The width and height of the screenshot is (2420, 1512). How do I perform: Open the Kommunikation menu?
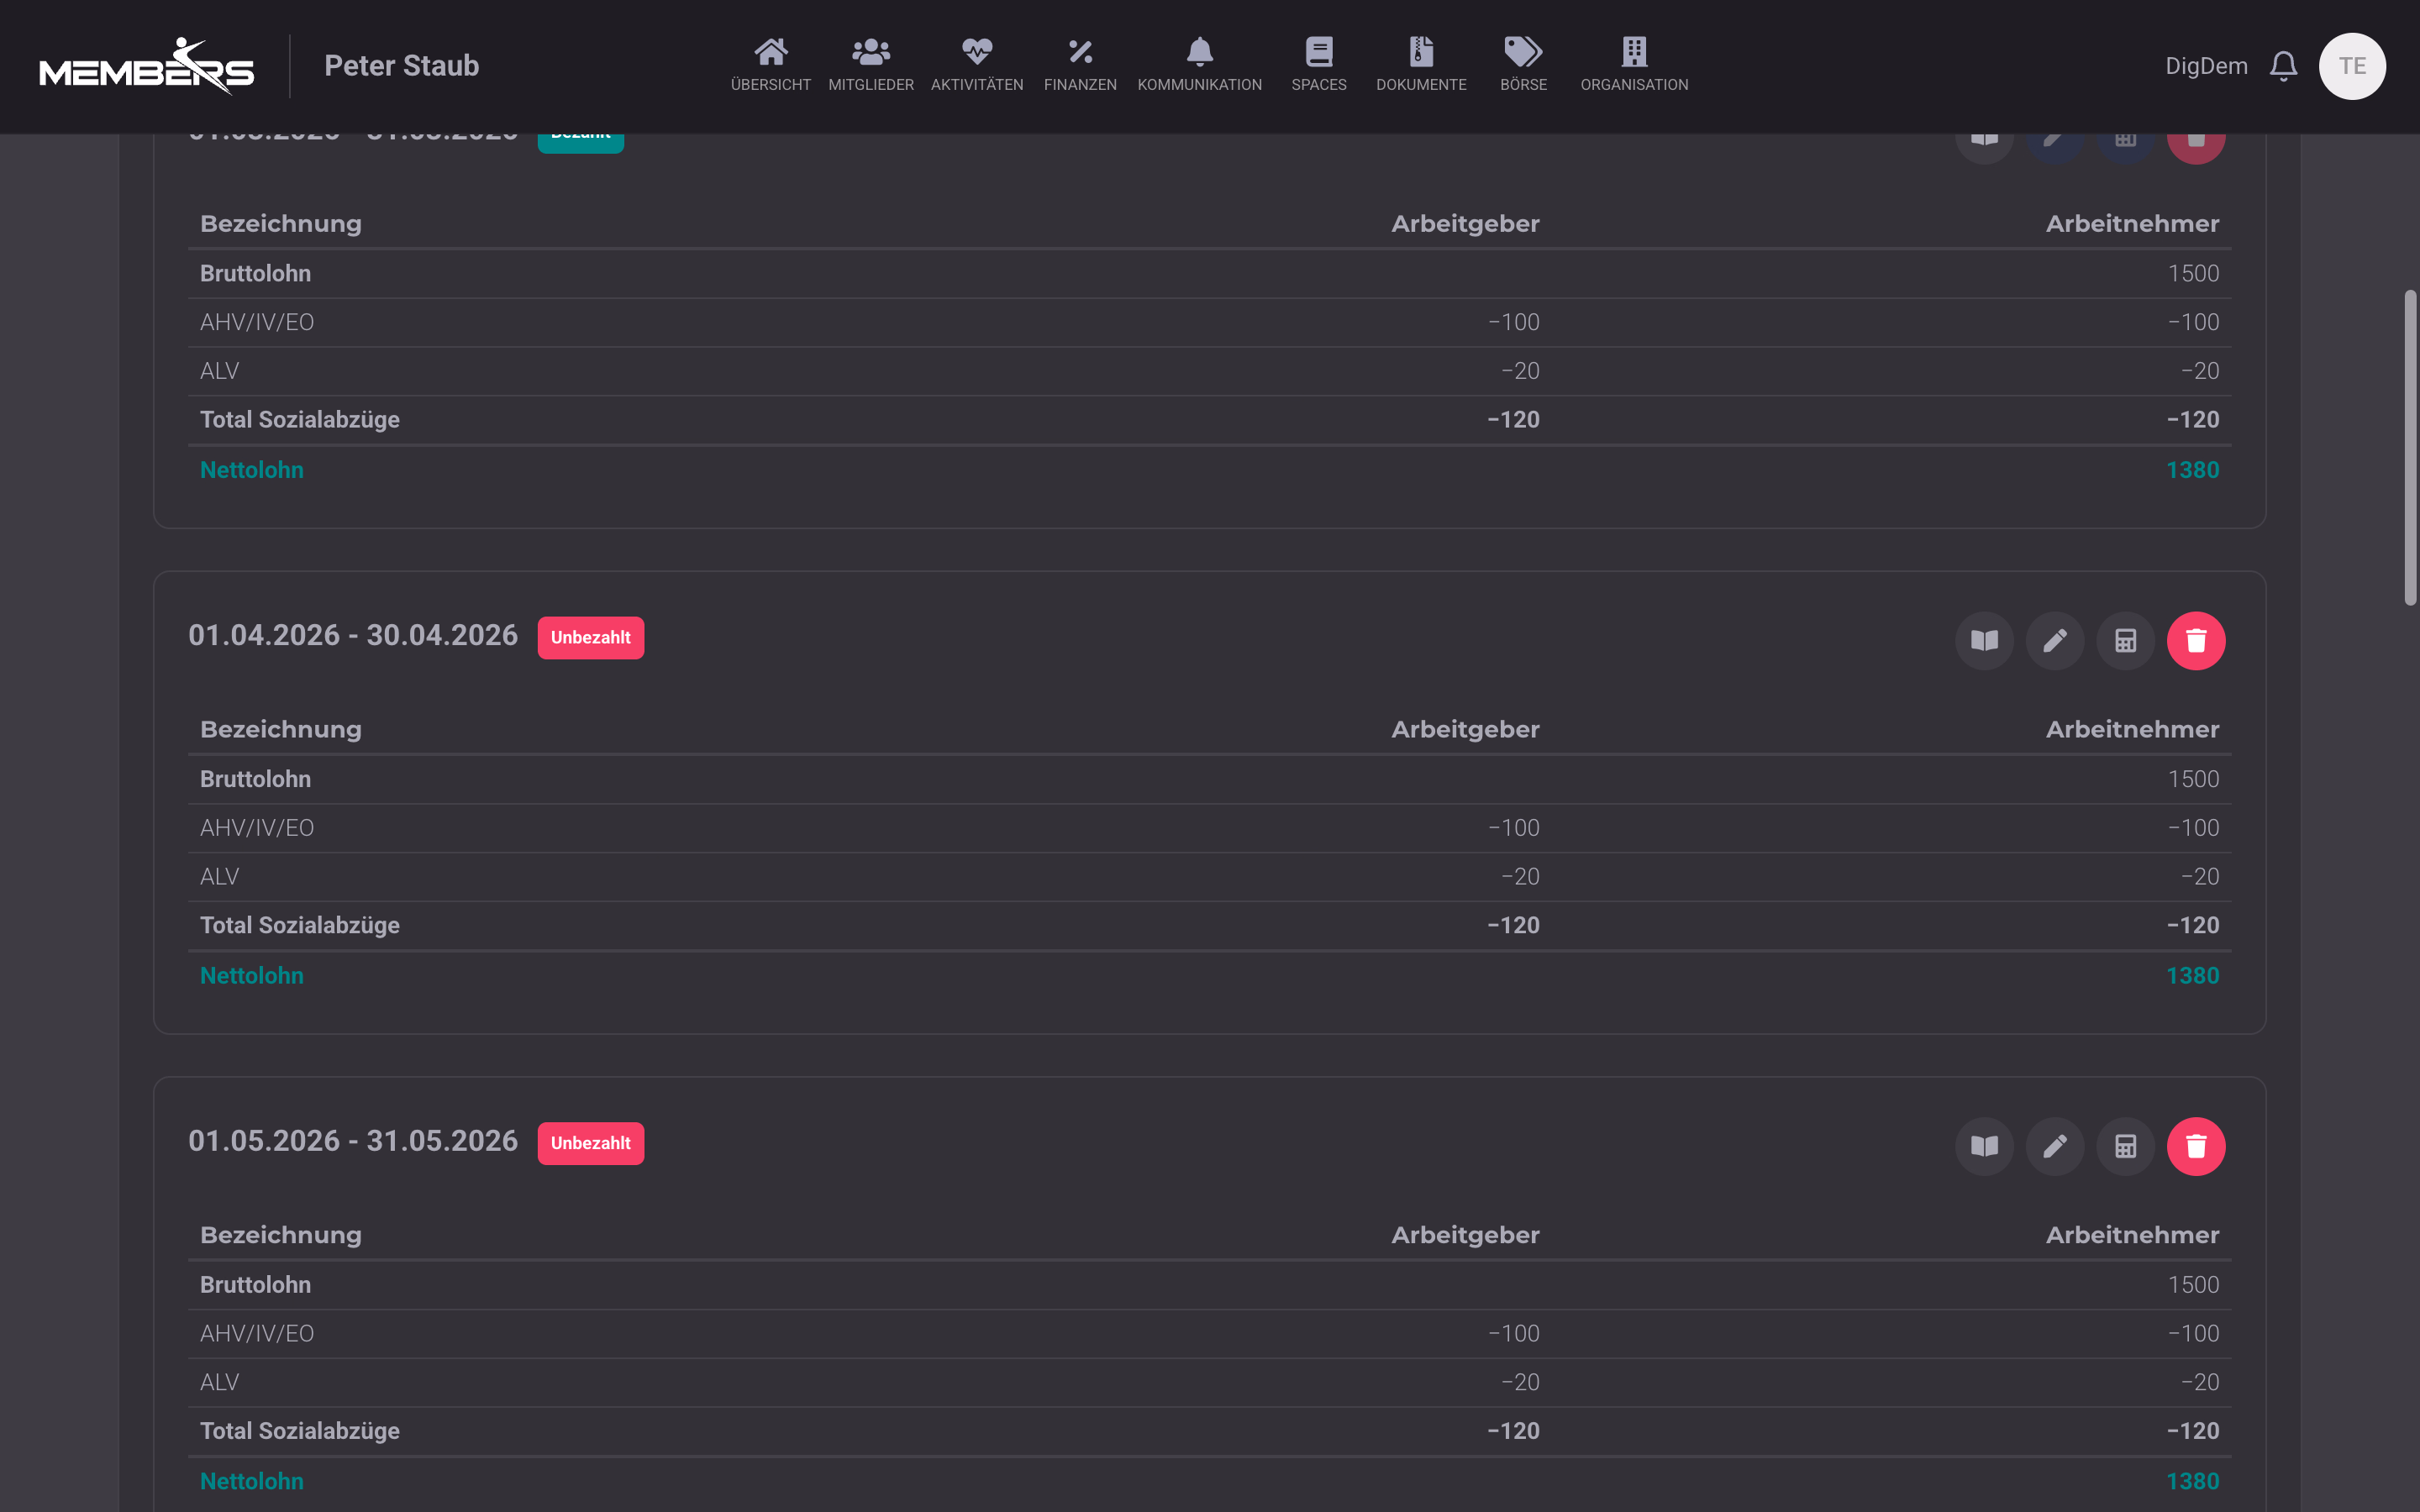1199,65
